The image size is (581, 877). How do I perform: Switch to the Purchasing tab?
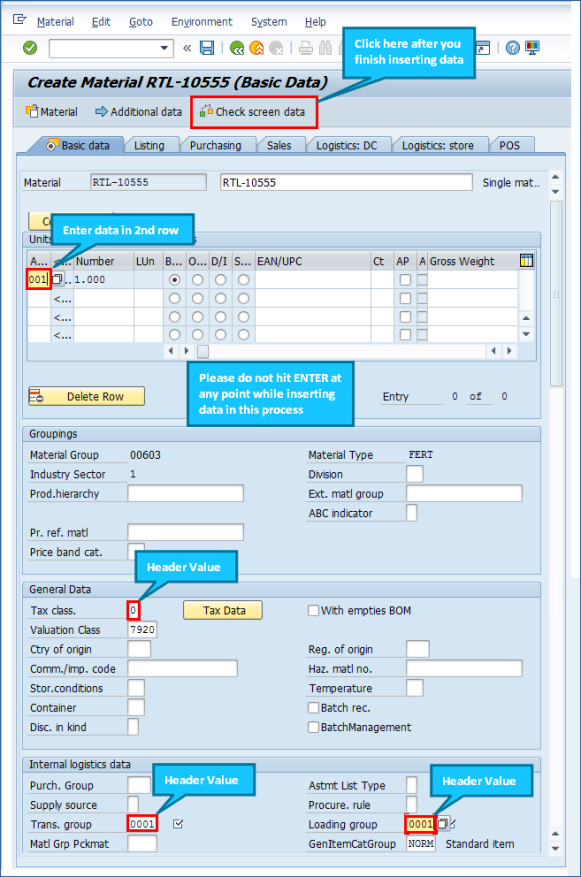click(215, 145)
